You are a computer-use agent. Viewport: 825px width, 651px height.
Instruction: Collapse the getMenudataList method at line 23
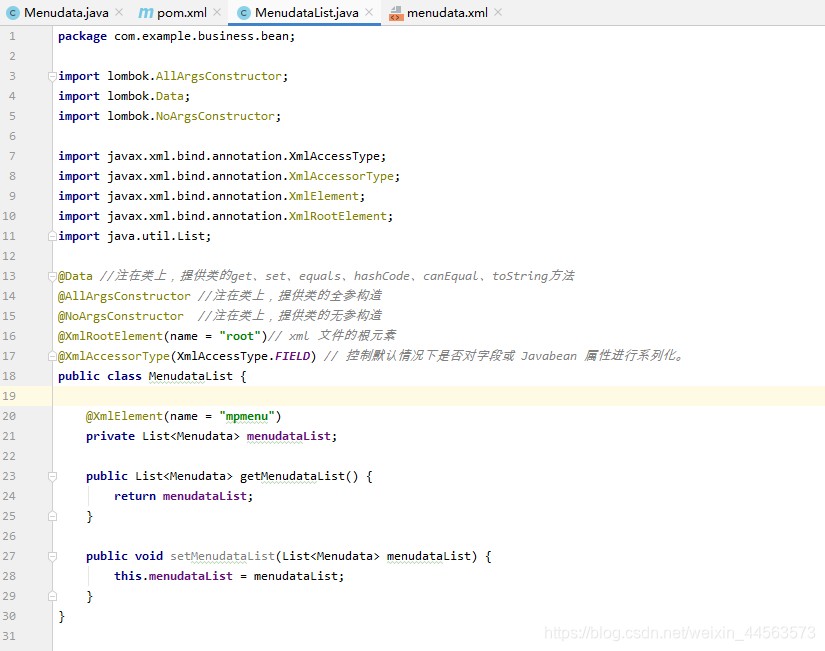tap(52, 476)
